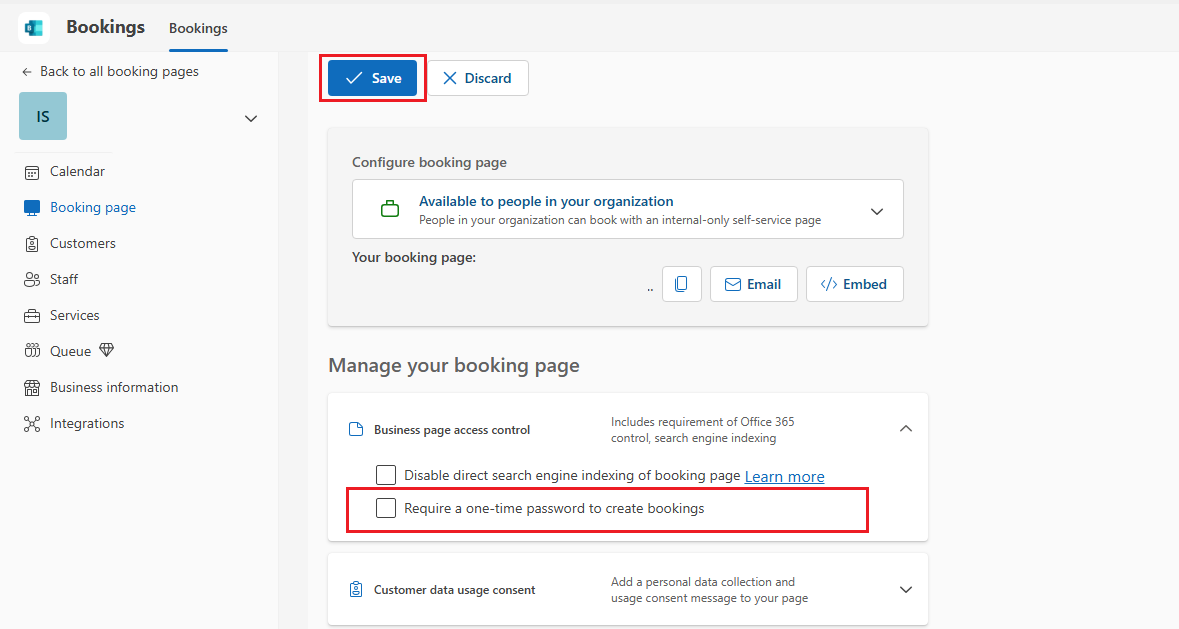
Task: Click the premium diamond icon next to Queue
Action: click(x=107, y=350)
